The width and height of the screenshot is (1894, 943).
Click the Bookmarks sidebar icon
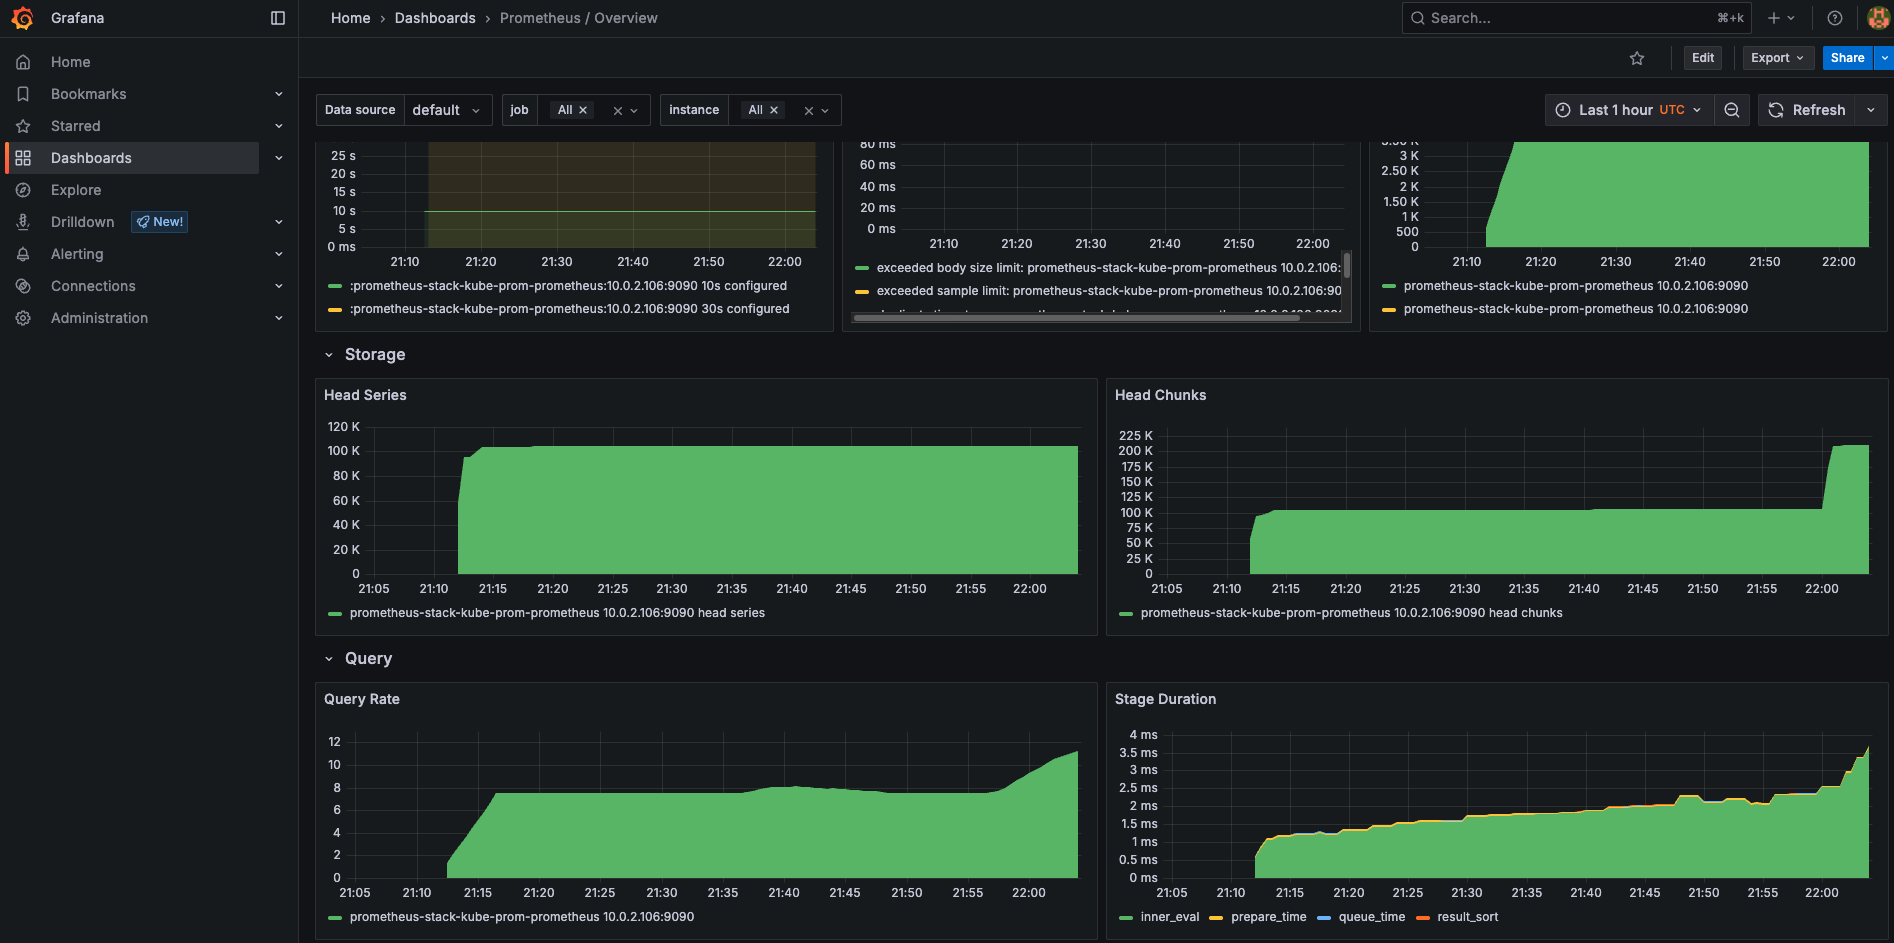(x=23, y=94)
